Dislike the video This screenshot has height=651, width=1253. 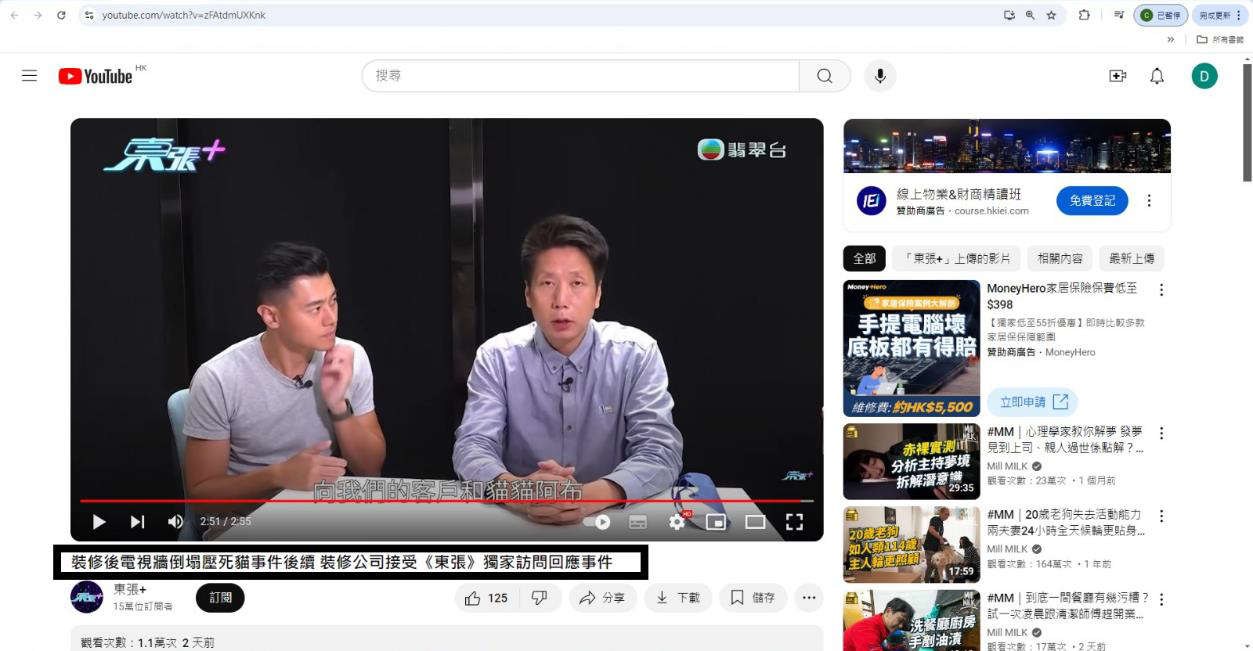539,598
